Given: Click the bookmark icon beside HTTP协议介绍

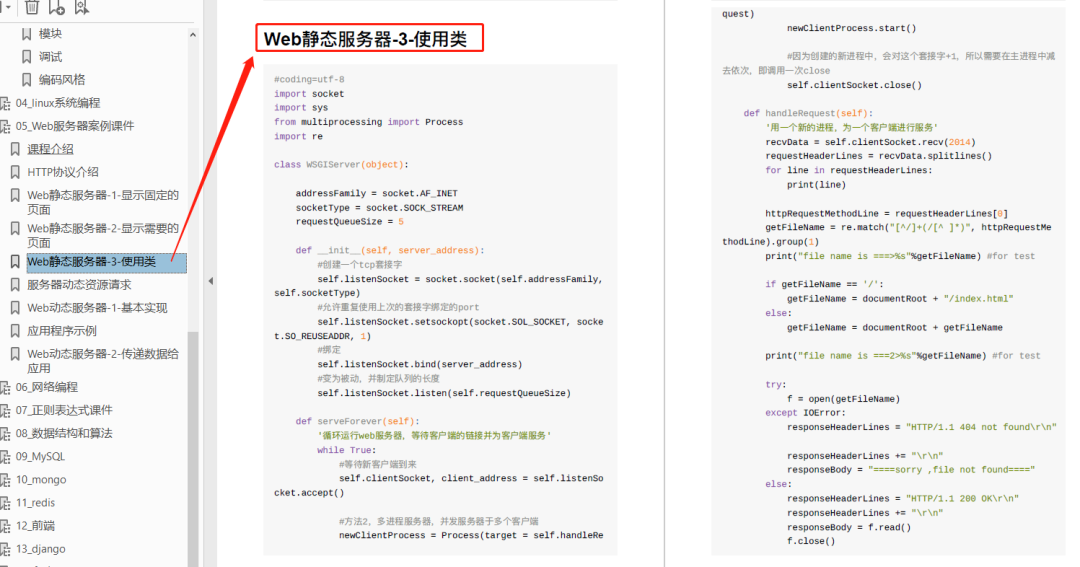Looking at the screenshot, I should (x=15, y=172).
